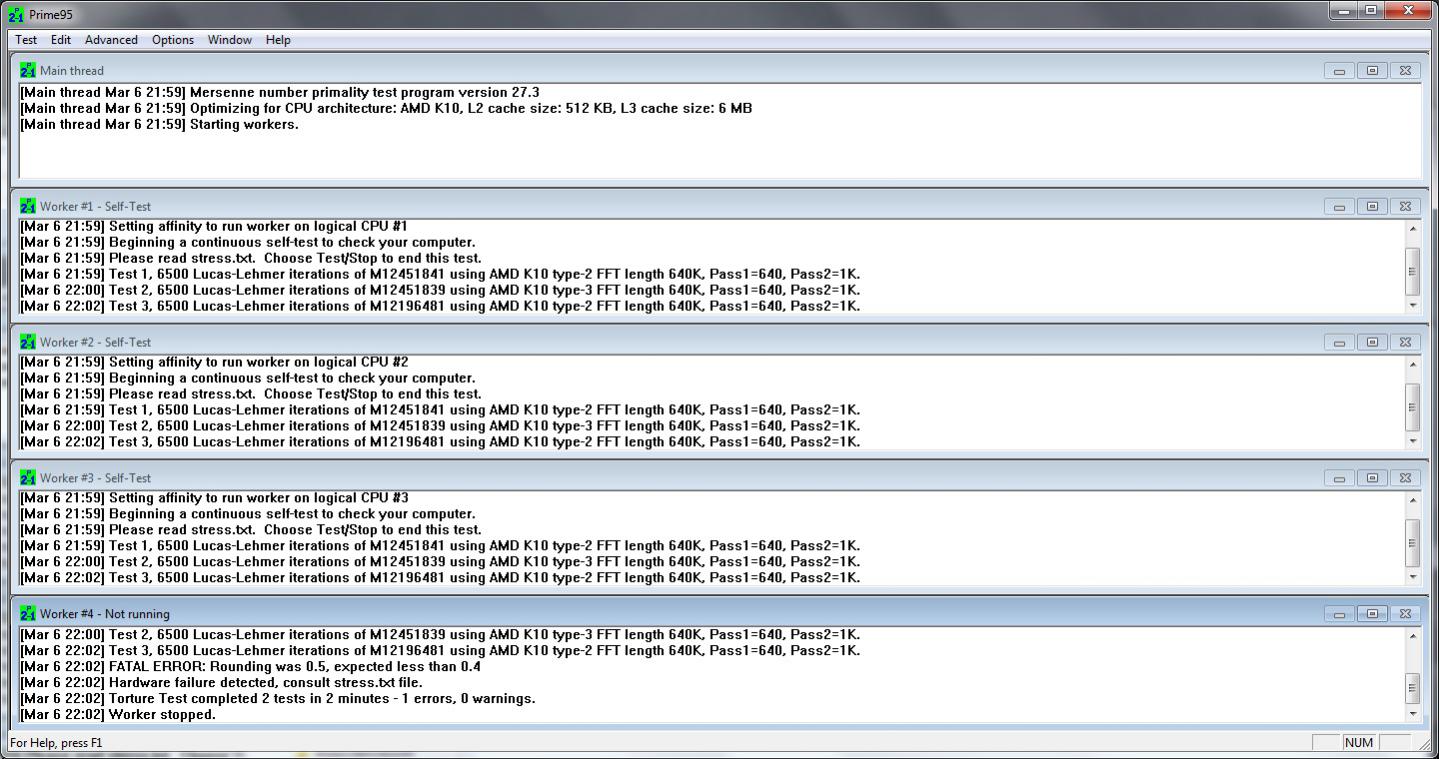Maximize the Worker #1 child window
The height and width of the screenshot is (759, 1439).
[1372, 207]
